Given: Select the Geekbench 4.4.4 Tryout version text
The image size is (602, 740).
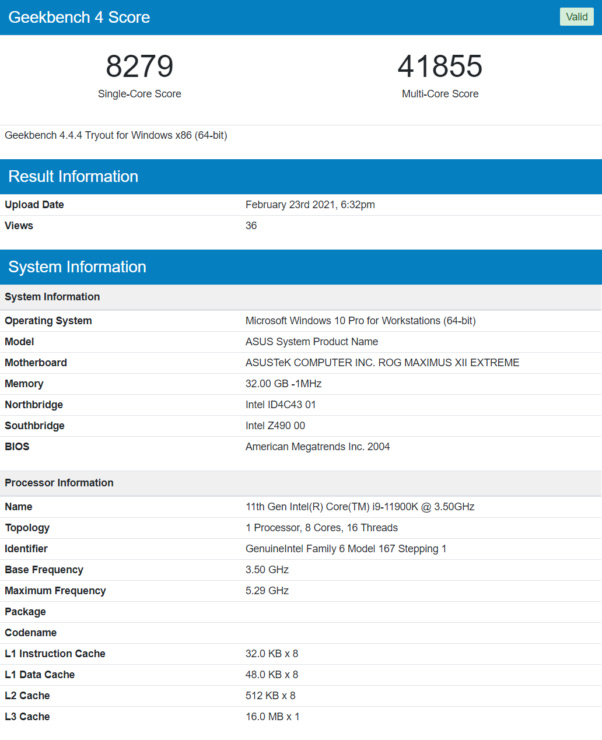Looking at the screenshot, I should [116, 135].
